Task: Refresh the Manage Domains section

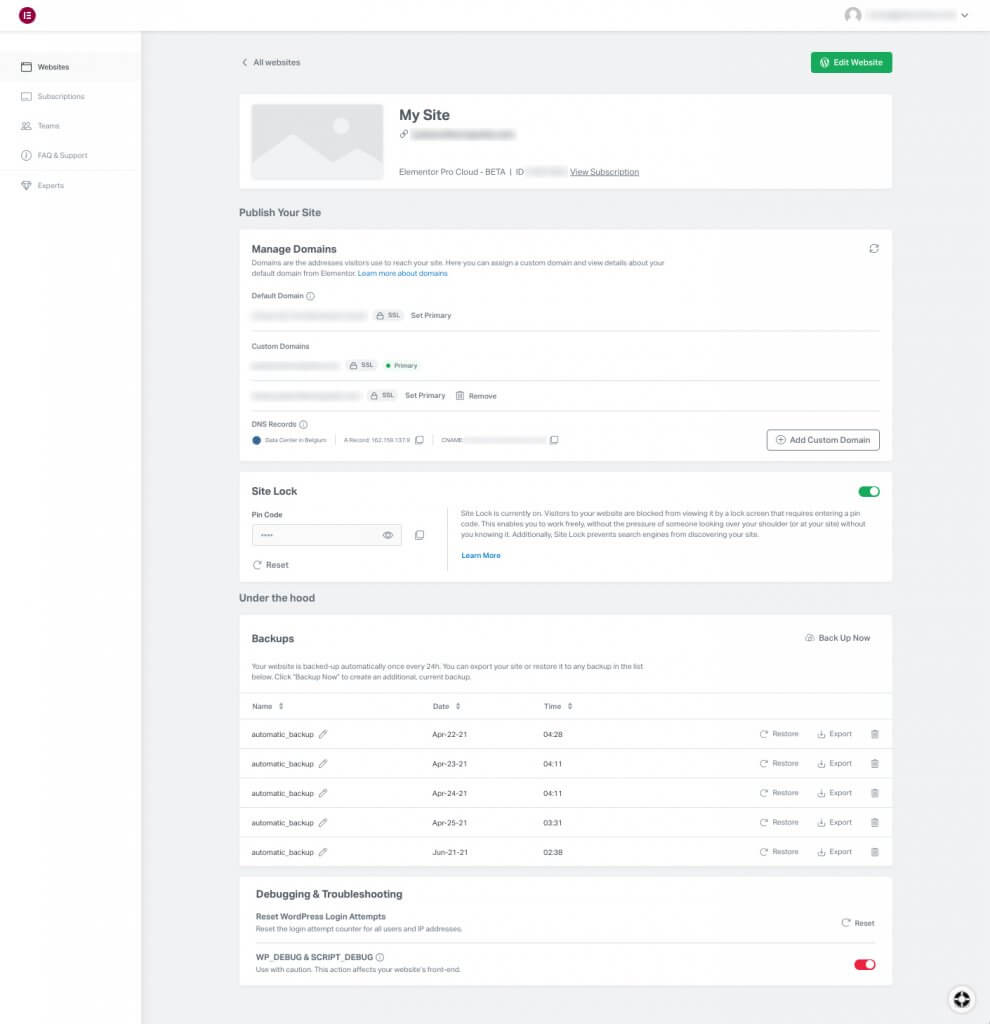Action: tap(874, 248)
